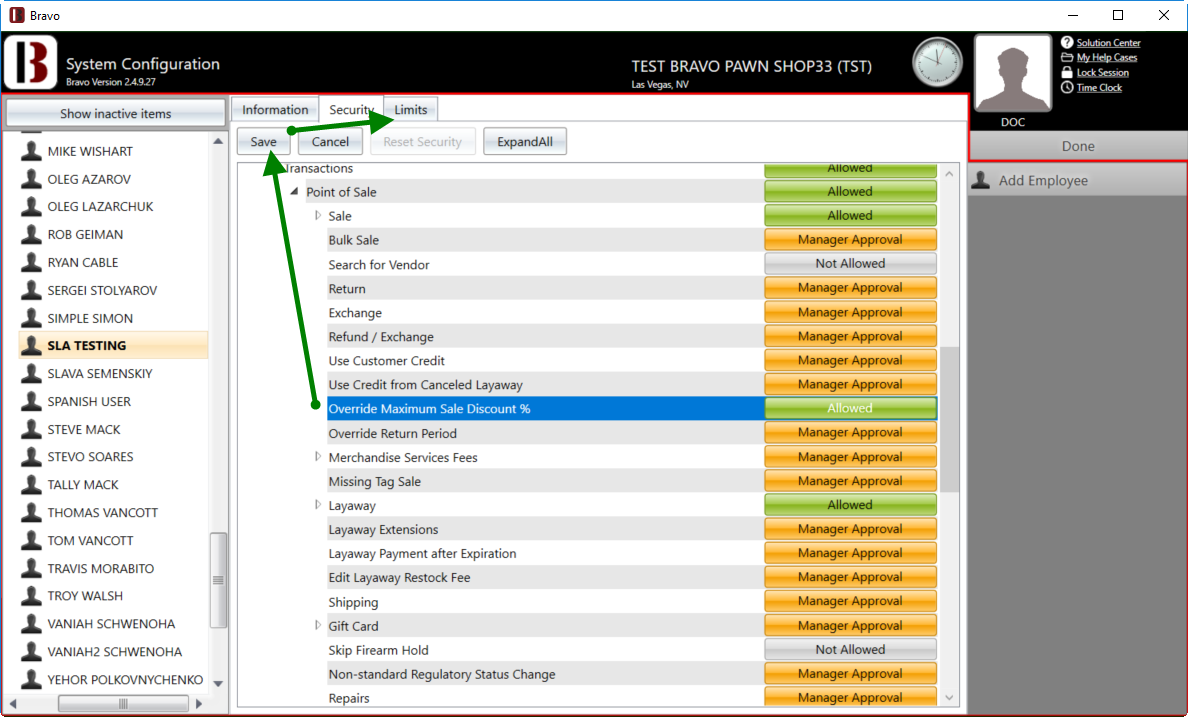Click the person icon beside TROY WALSH
Viewport: 1188px width, 717px height.
(x=31, y=596)
